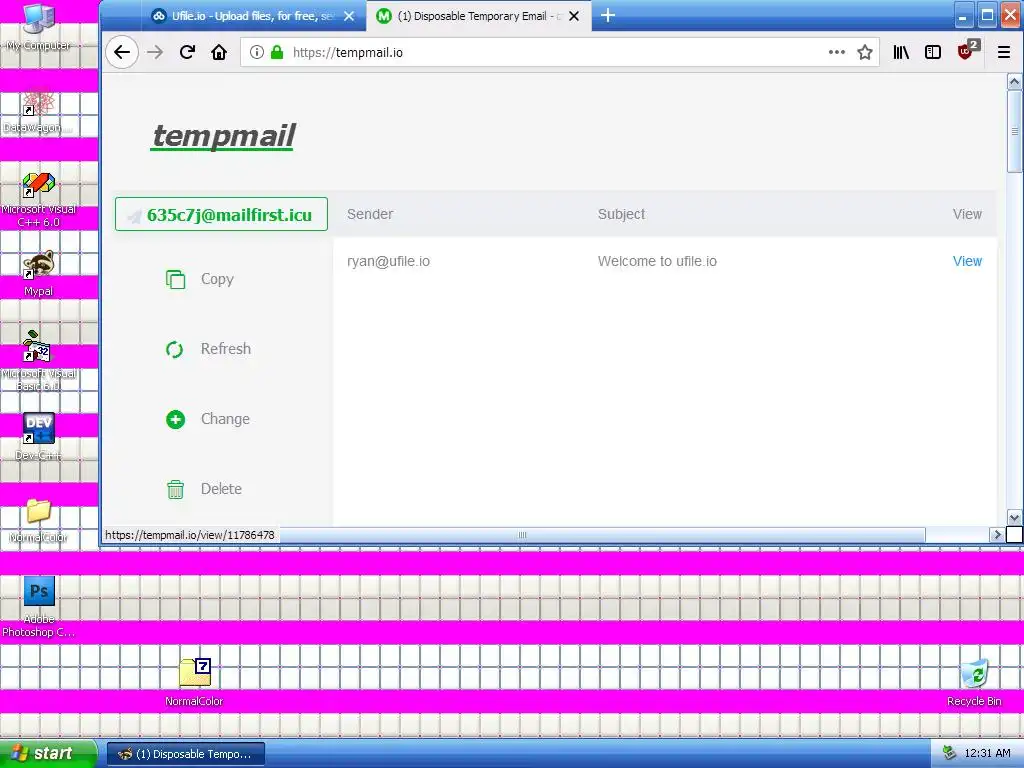Open the uBlock Origin extension icon

(967, 50)
